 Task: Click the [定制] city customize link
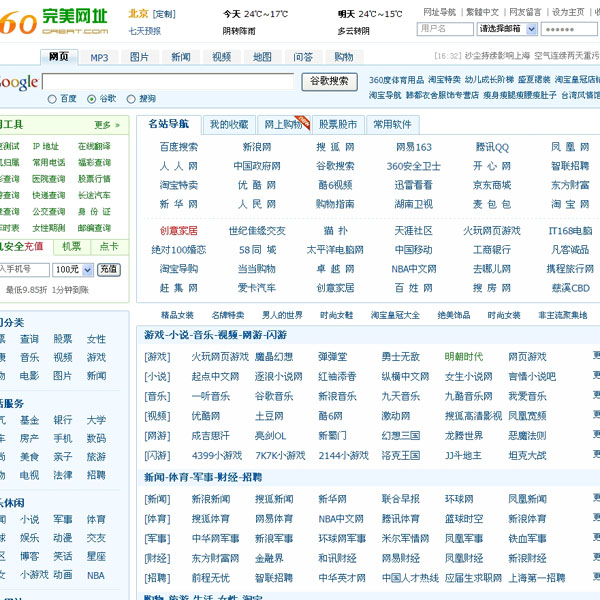pos(164,14)
